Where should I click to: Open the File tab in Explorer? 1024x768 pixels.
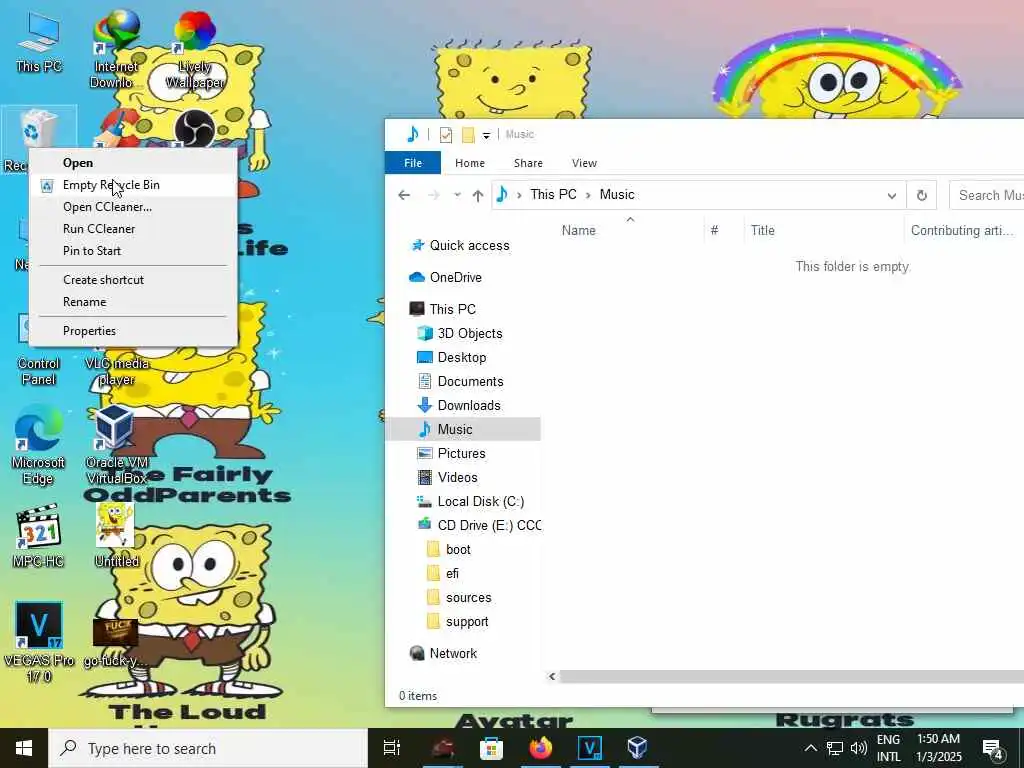[x=413, y=163]
